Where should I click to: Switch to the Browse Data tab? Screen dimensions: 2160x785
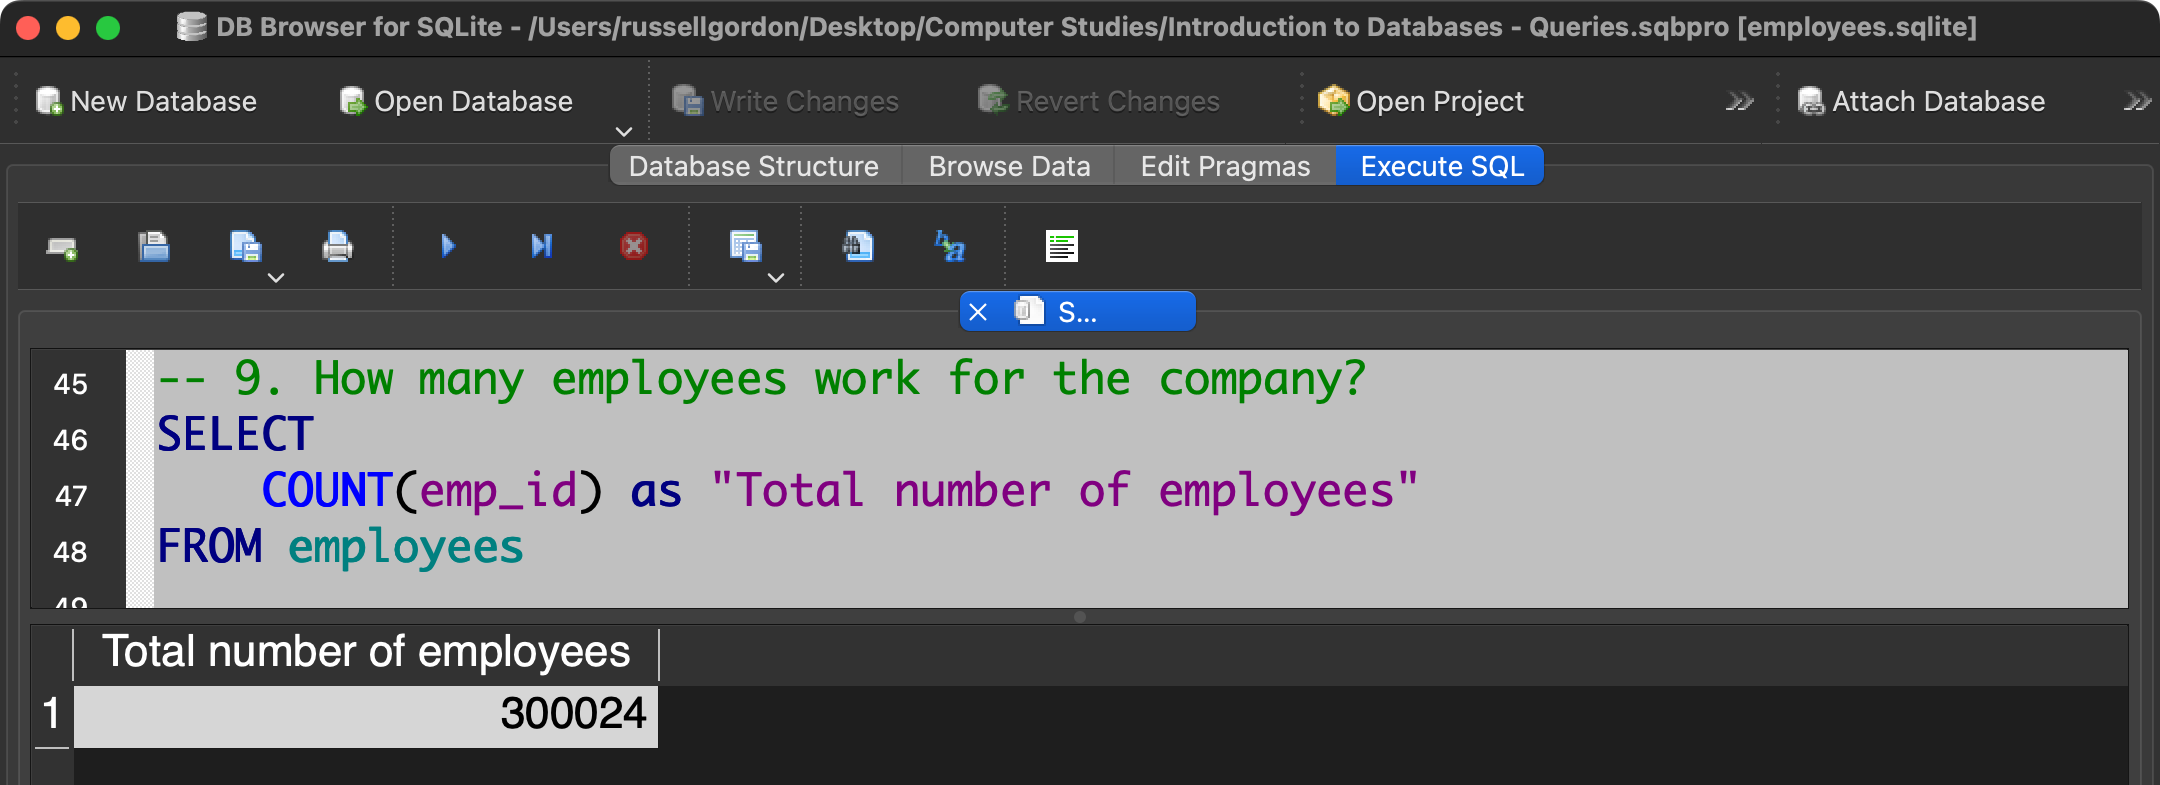click(x=1009, y=166)
